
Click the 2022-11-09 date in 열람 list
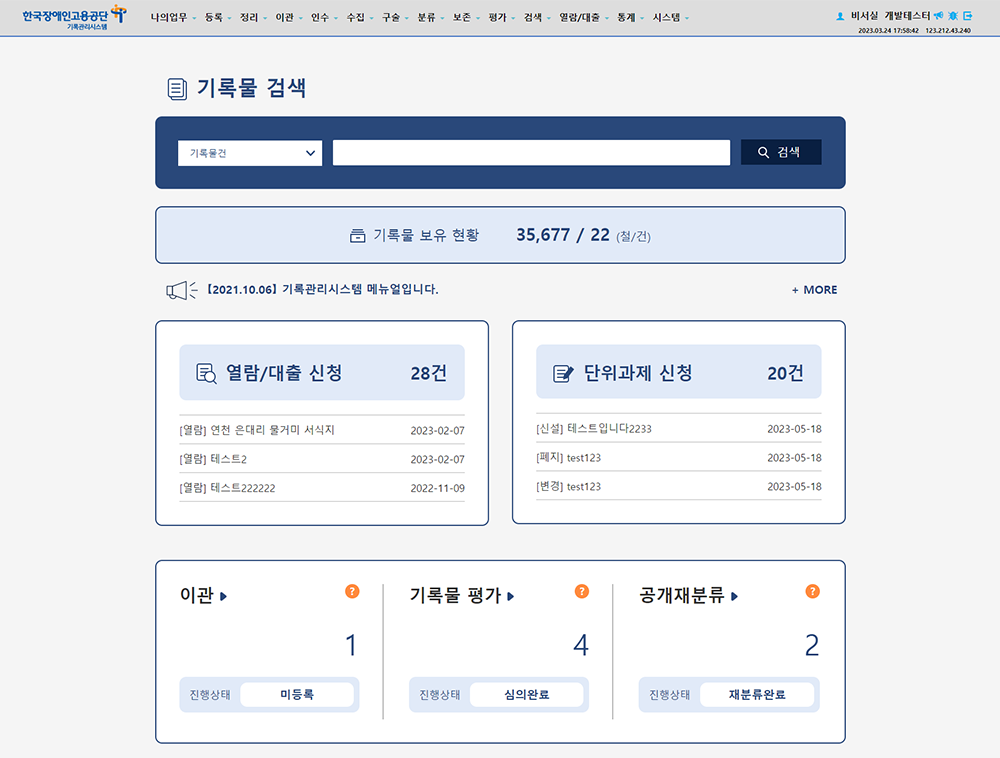pos(438,488)
